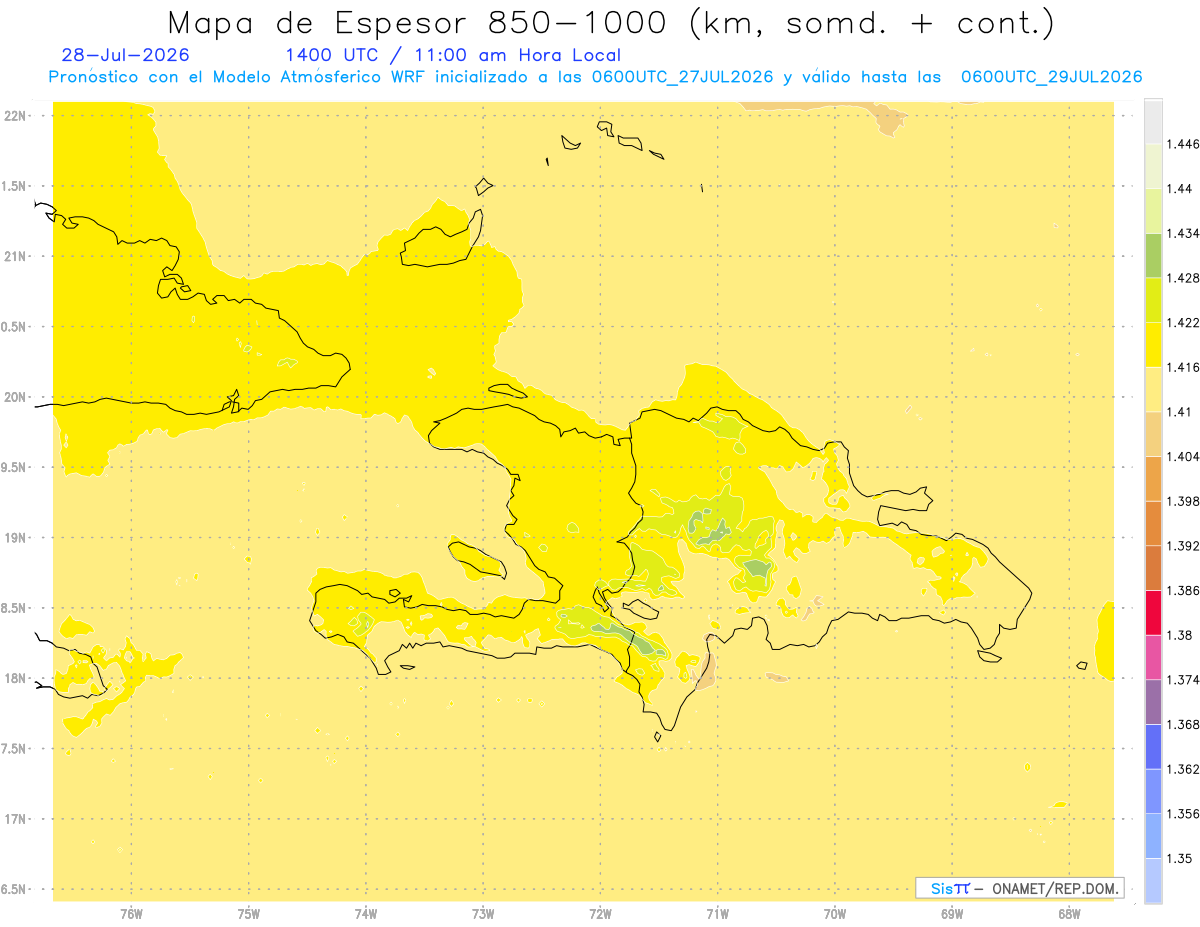The image size is (1200, 927).
Task: Click the '71W' longitude label
Action: click(718, 913)
